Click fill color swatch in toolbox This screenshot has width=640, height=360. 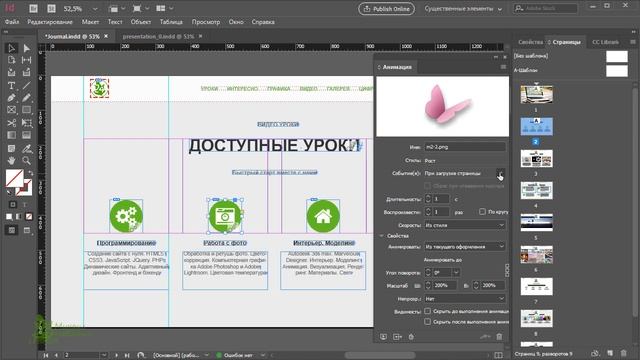coord(14,178)
